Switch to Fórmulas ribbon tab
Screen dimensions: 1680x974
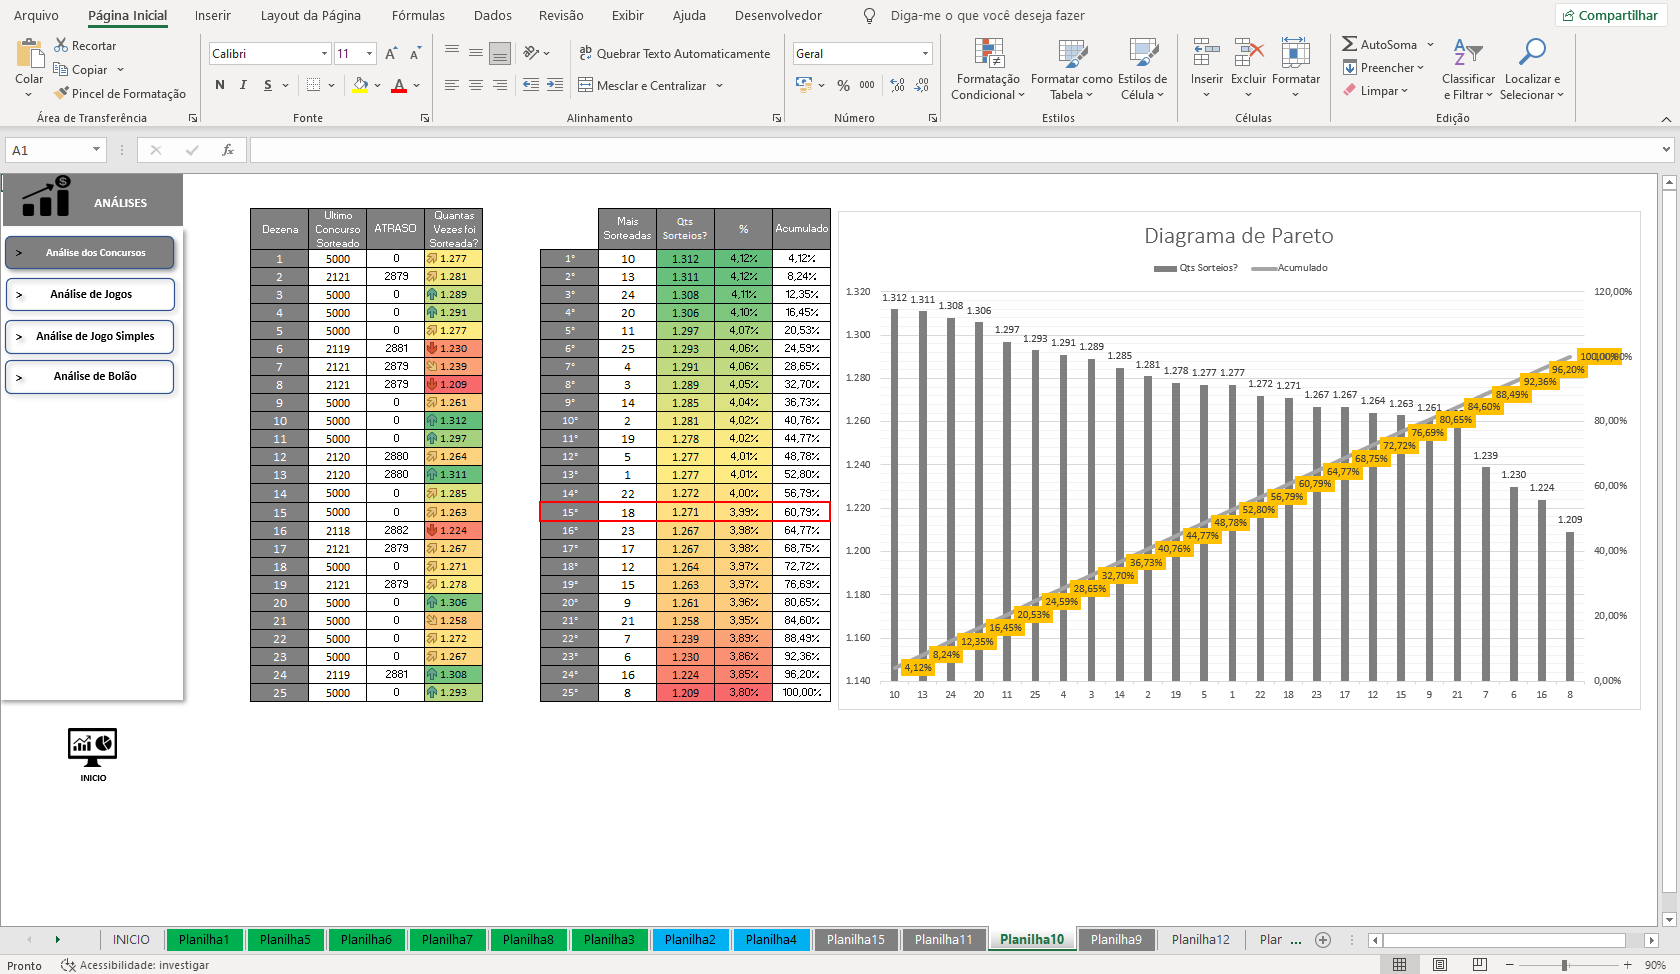point(418,15)
